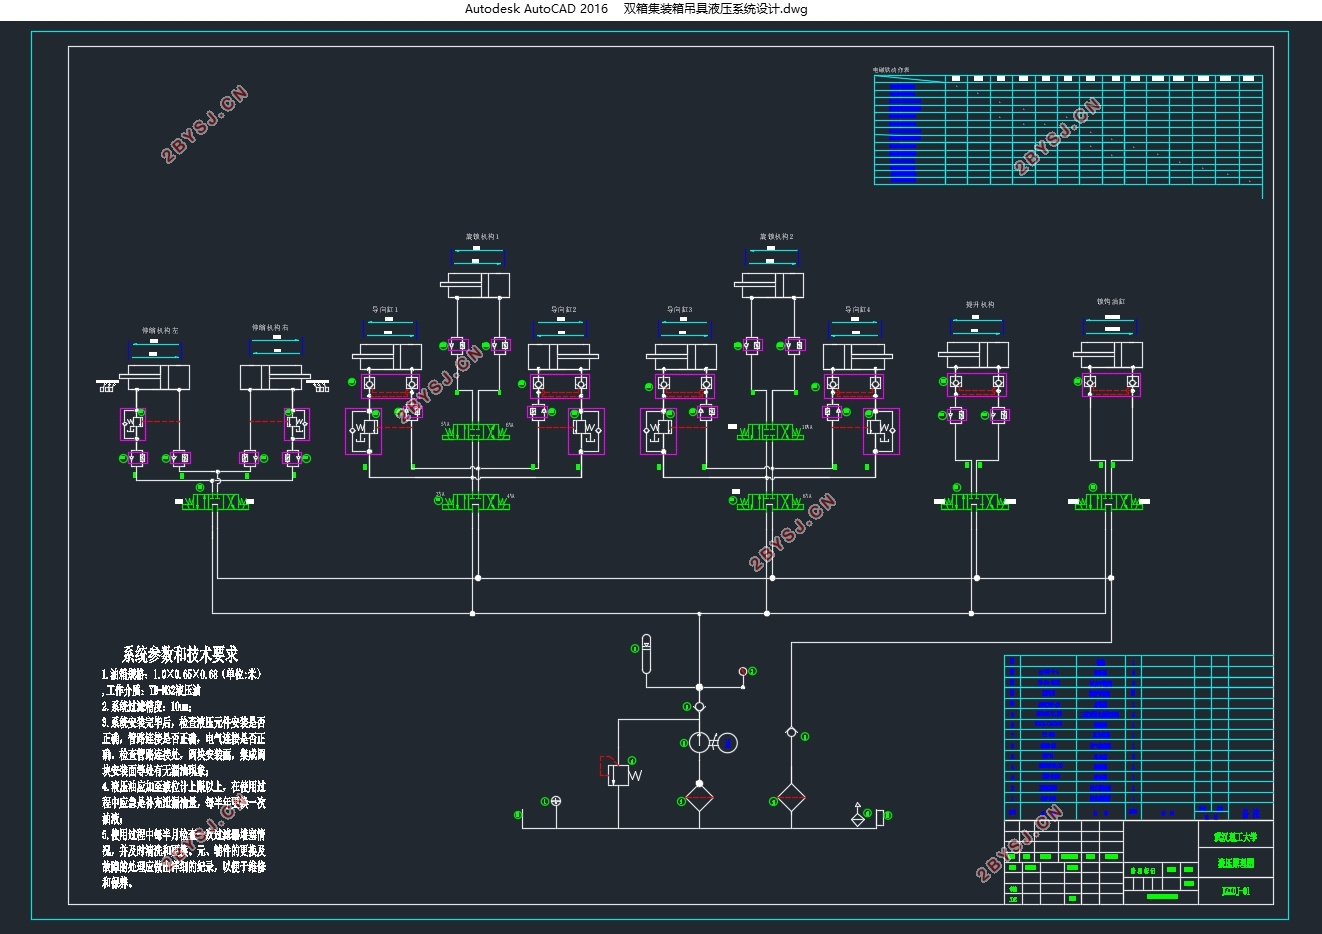The image size is (1322, 934).
Task: Click directional valve below 锁钩油缸 cylinder
Action: pyautogui.click(x=1109, y=503)
